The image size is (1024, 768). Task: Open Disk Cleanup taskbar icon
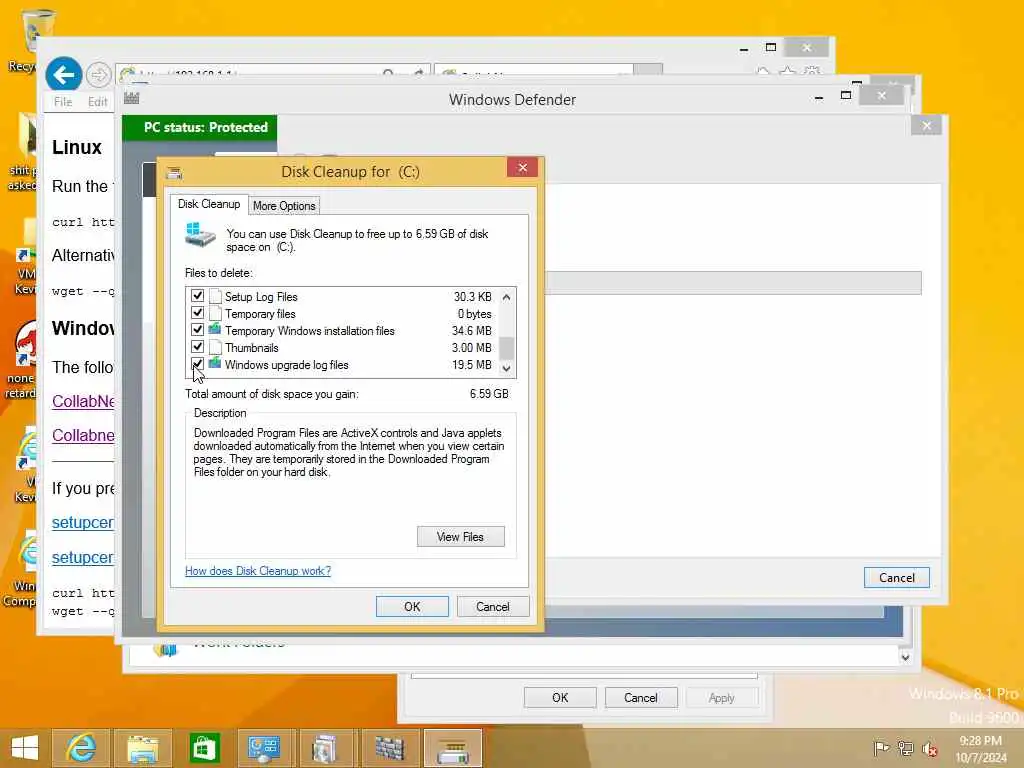(x=453, y=748)
